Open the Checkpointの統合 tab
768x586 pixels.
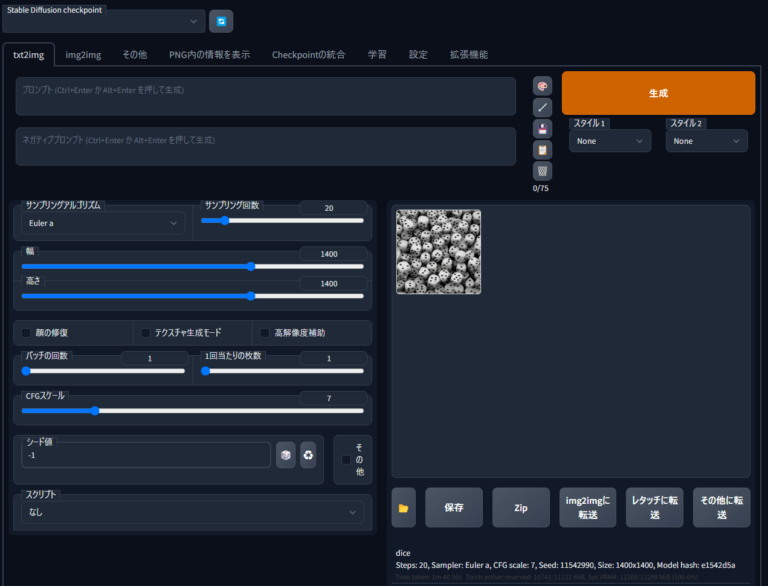click(x=309, y=55)
